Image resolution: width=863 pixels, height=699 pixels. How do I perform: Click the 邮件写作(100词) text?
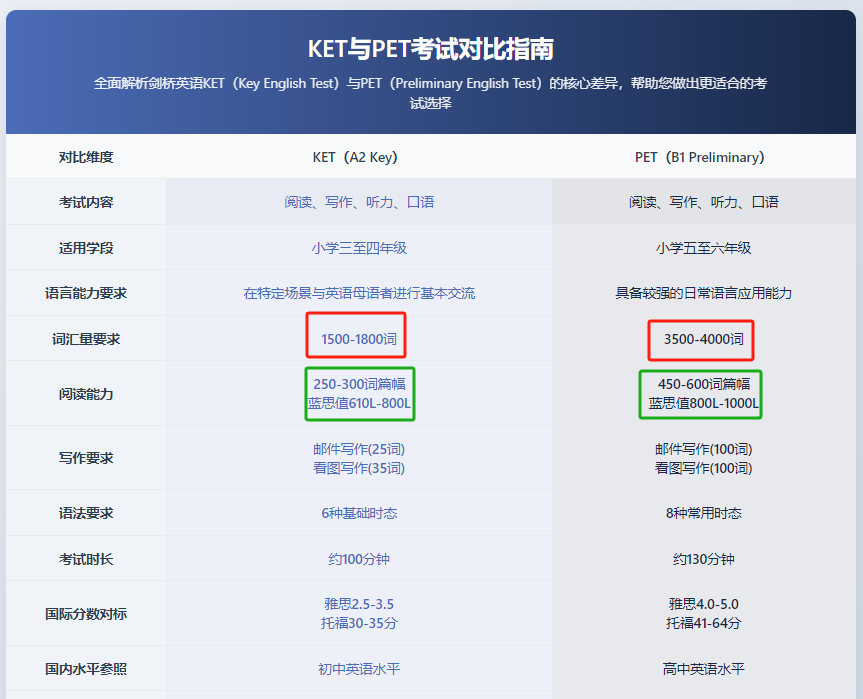(x=703, y=449)
